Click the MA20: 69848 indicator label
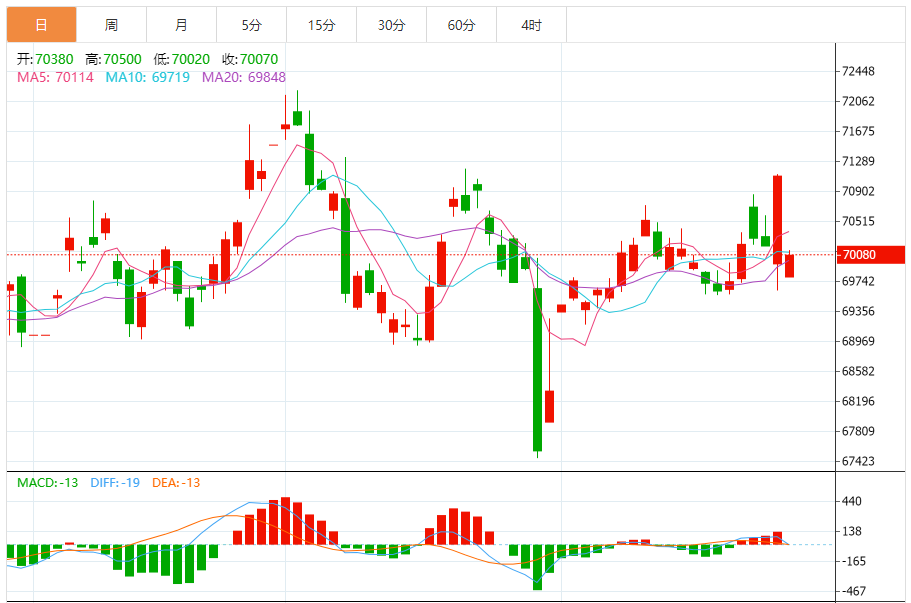 (x=244, y=77)
